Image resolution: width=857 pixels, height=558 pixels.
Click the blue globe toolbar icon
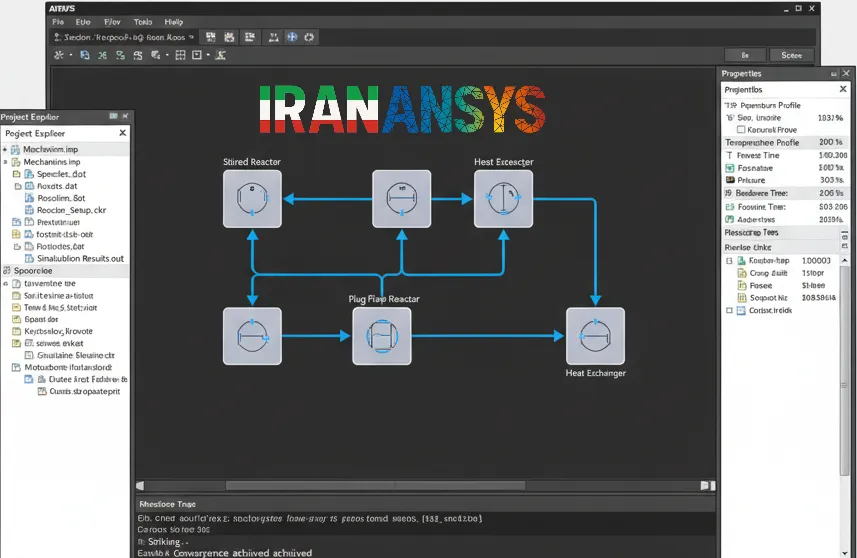pyautogui.click(x=292, y=37)
